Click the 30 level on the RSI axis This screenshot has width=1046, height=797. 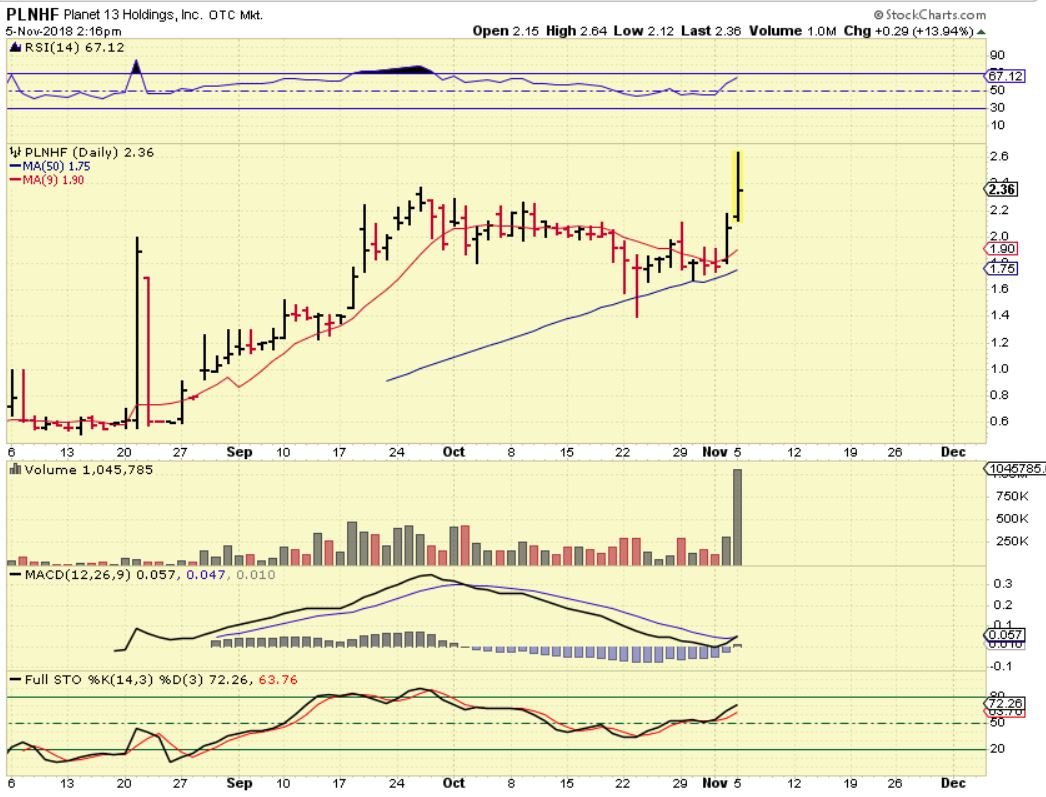click(997, 107)
